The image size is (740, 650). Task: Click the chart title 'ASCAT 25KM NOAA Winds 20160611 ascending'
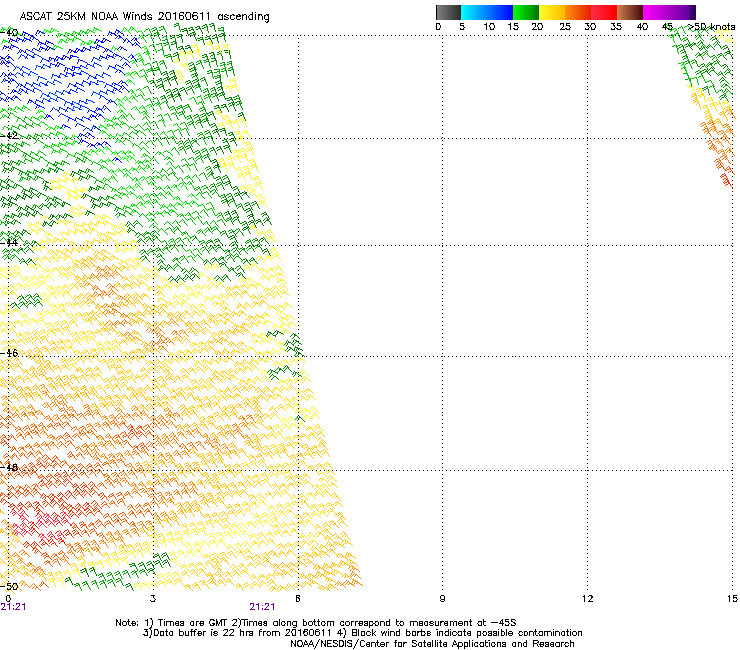coord(144,17)
